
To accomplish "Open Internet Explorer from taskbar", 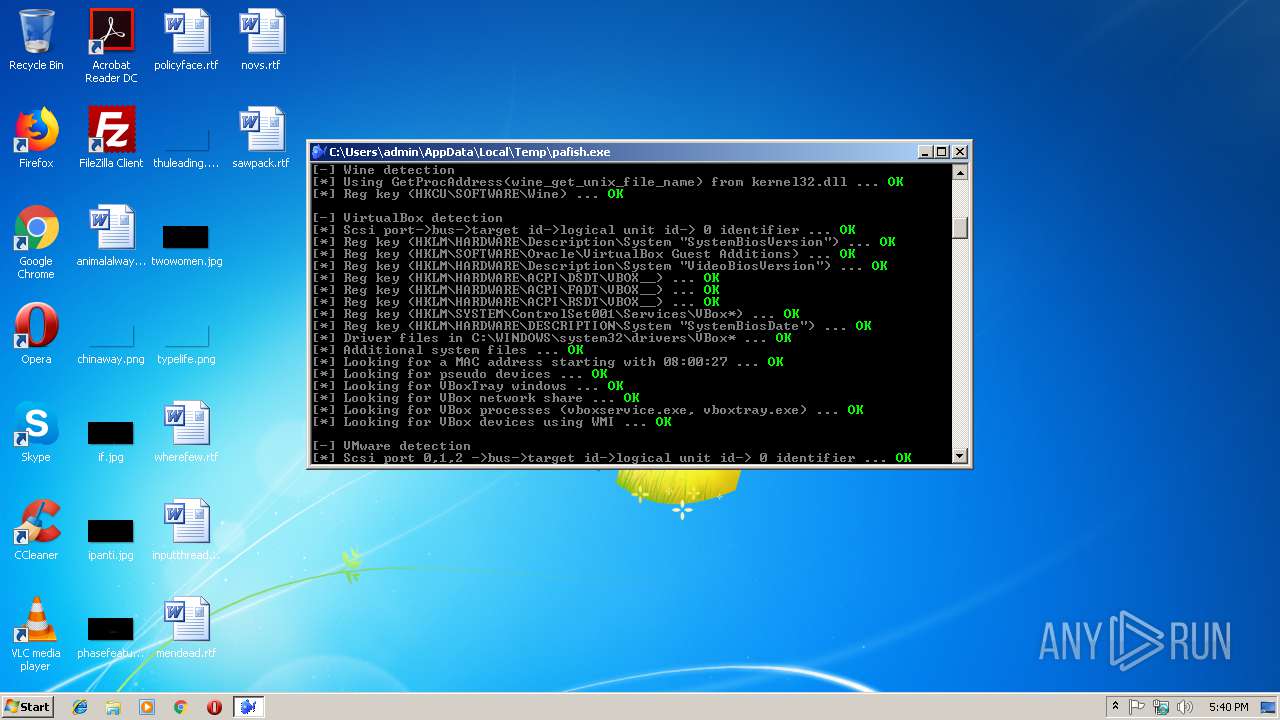I will click(x=80, y=707).
